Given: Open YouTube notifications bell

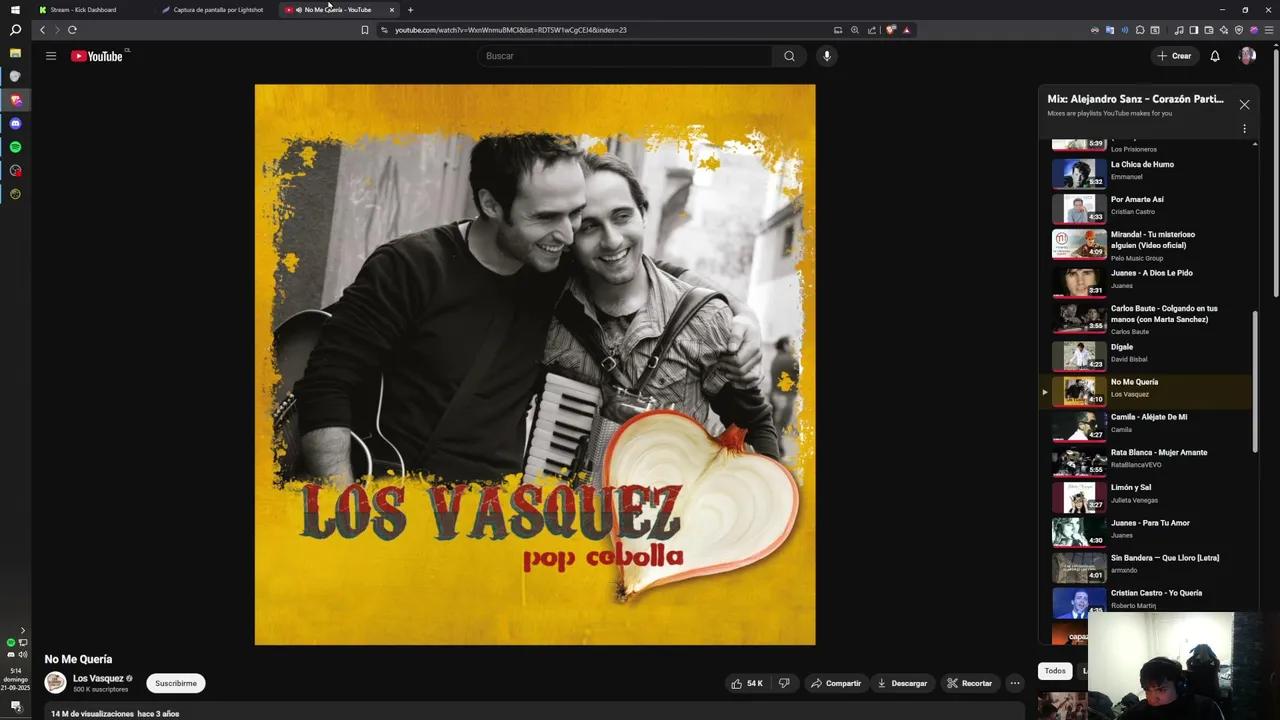Looking at the screenshot, I should coord(1215,56).
